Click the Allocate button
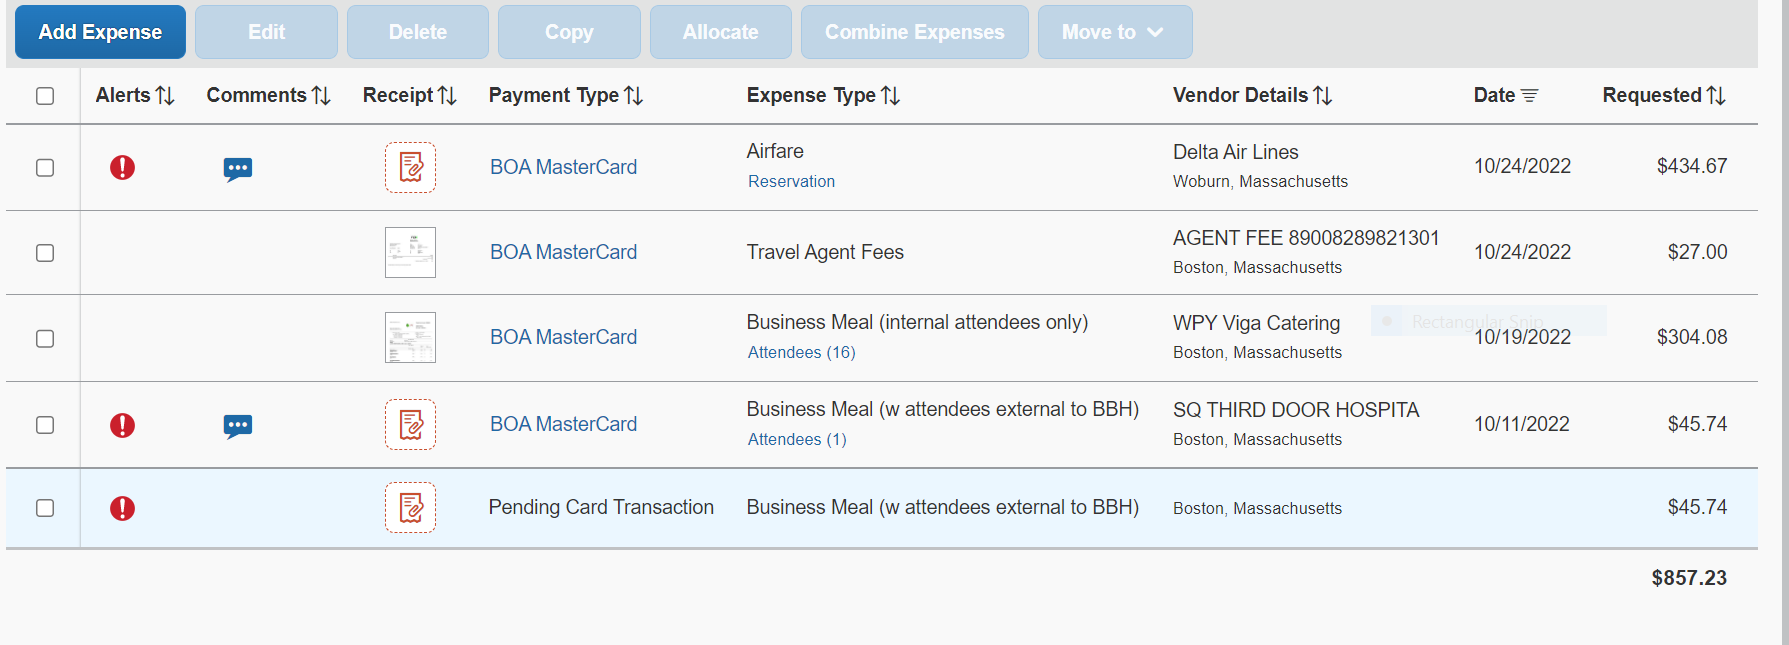Image resolution: width=1789 pixels, height=645 pixels. coord(721,32)
